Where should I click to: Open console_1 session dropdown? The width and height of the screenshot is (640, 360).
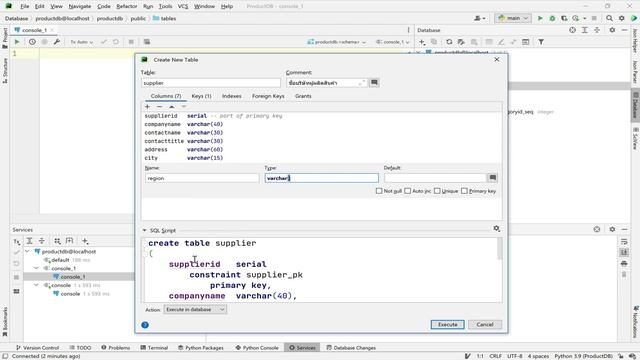pyautogui.click(x=392, y=42)
